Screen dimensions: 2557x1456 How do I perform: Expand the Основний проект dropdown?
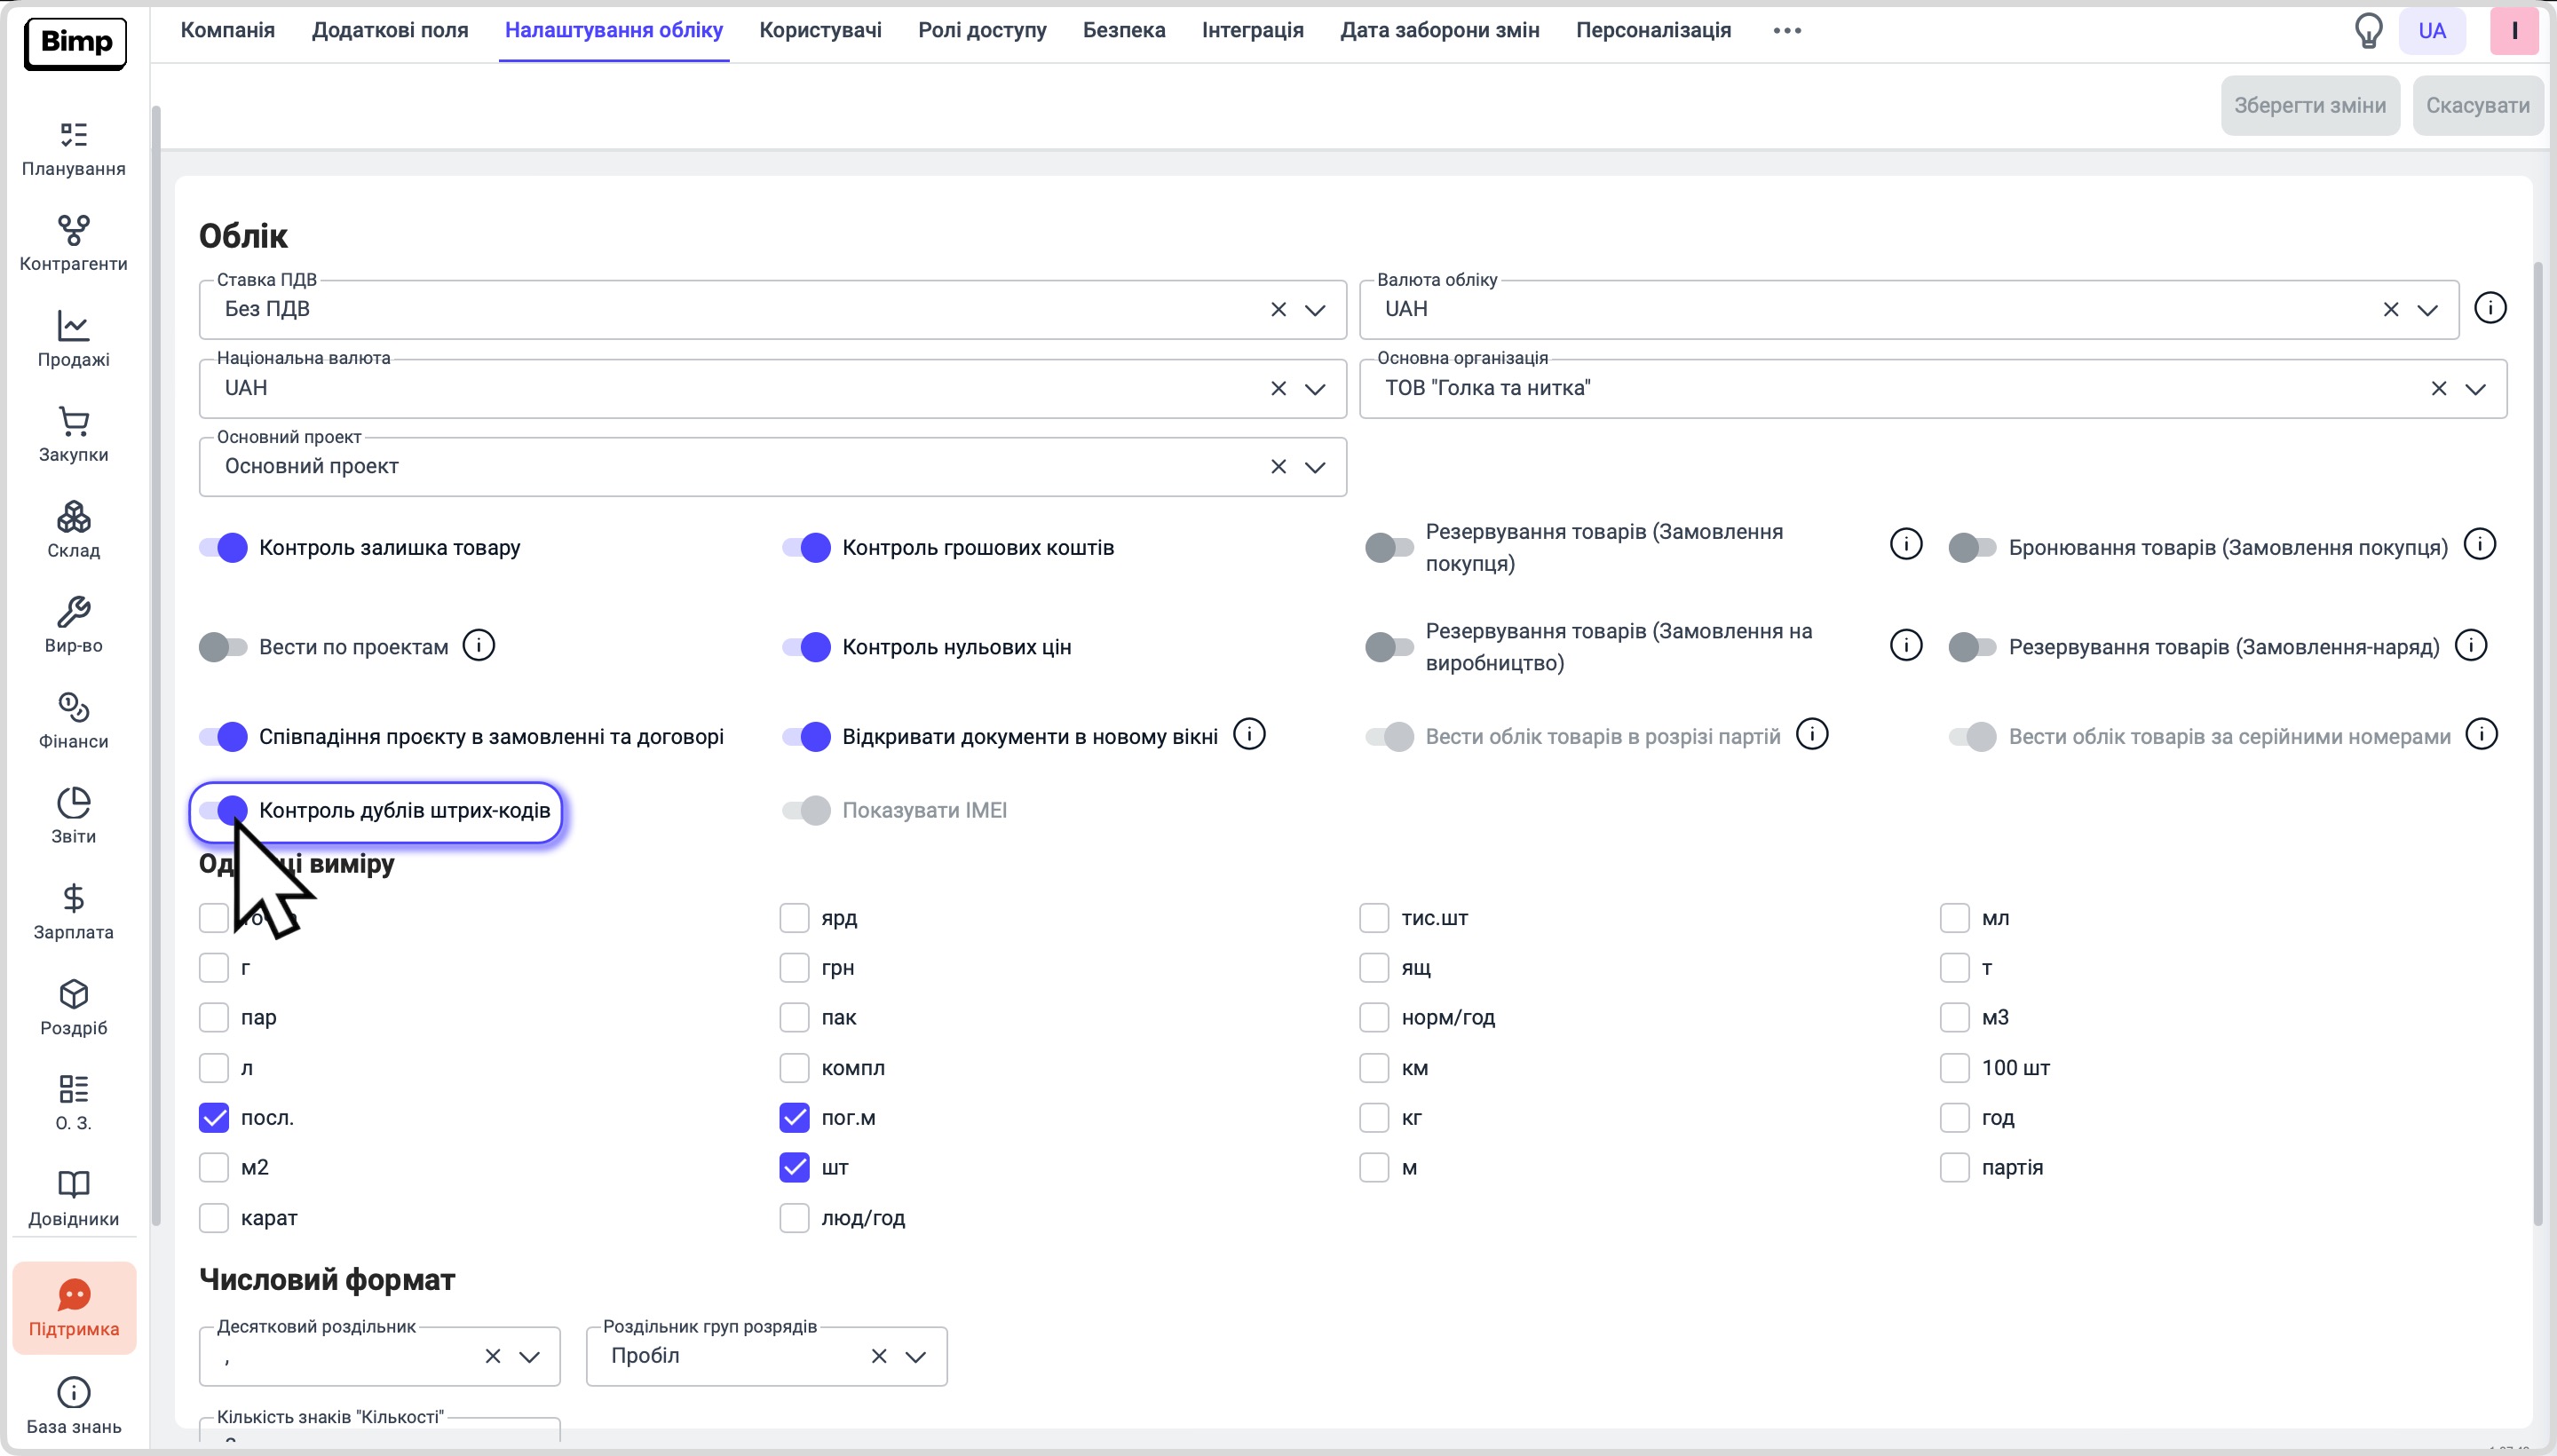(1315, 467)
